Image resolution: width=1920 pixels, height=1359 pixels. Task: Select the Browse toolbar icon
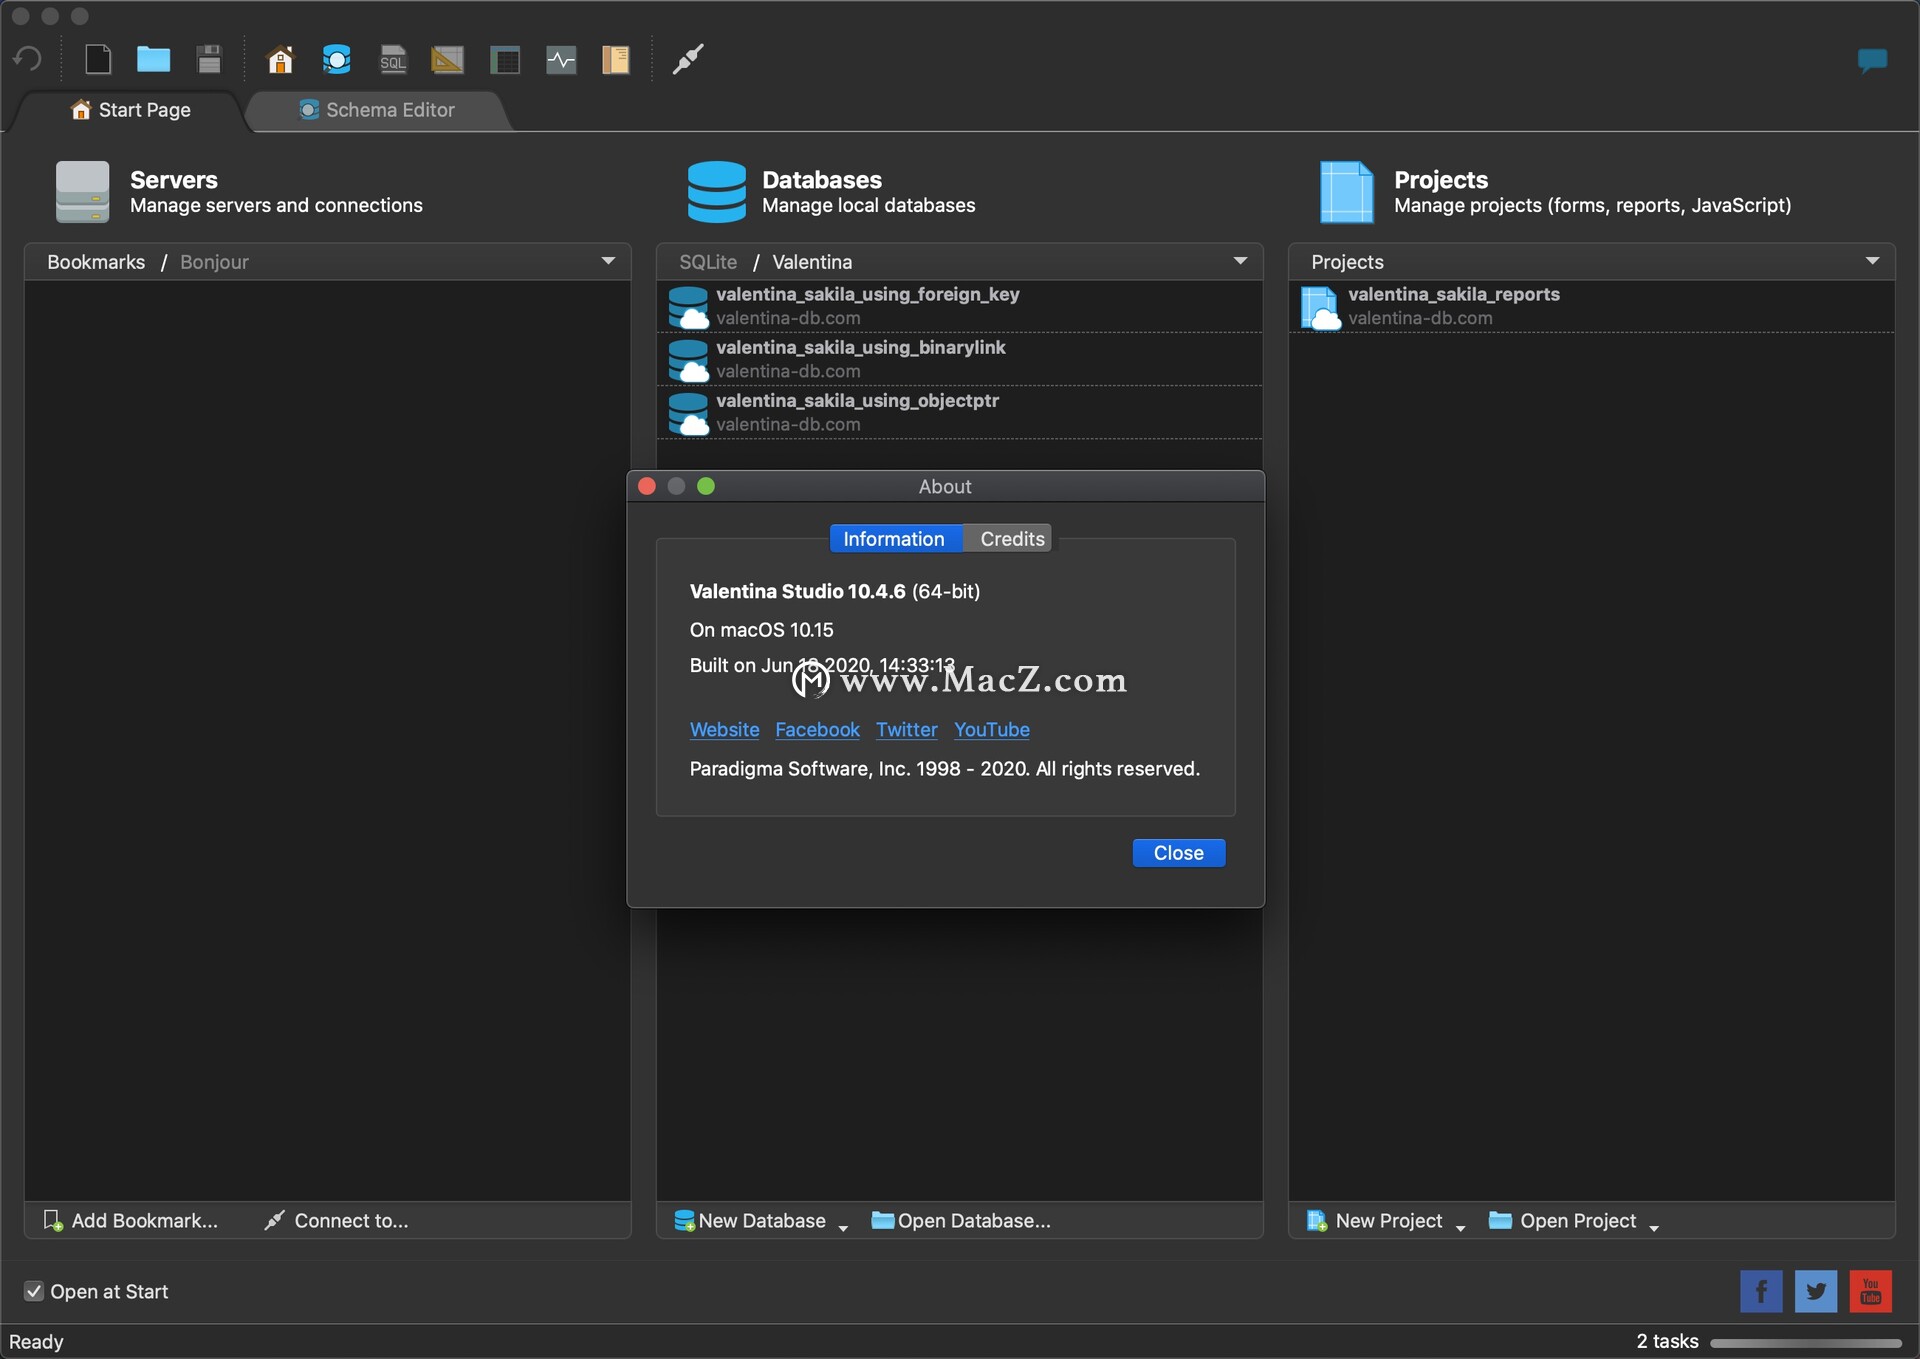click(504, 59)
